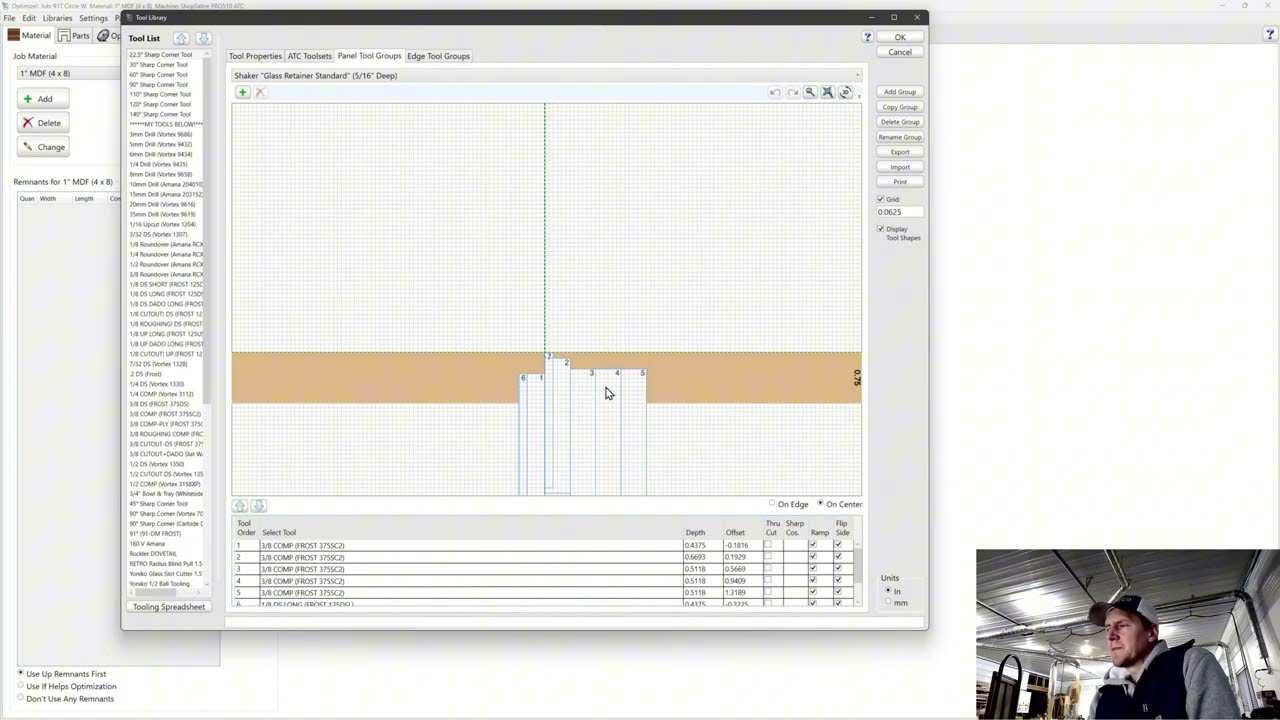Open the Settings menu
1280x720 pixels.
click(93, 18)
